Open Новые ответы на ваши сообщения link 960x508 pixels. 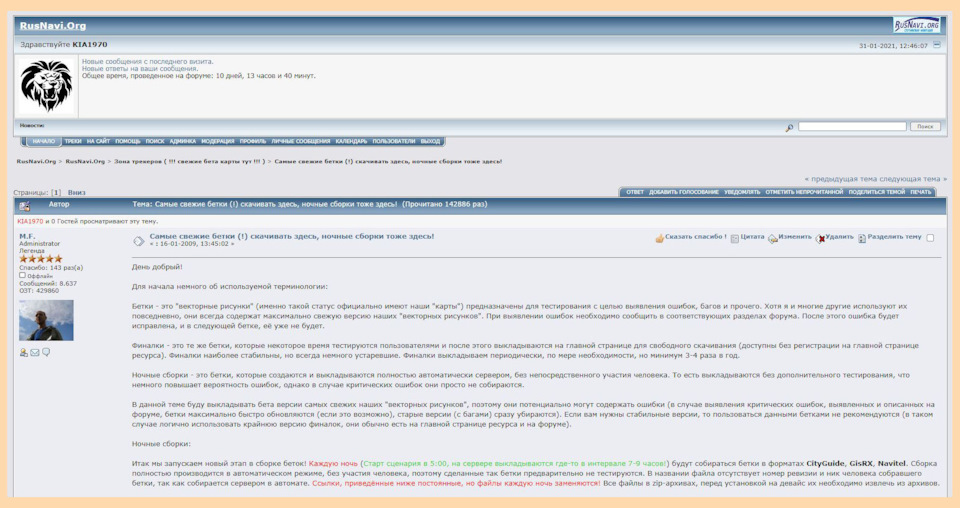(x=140, y=69)
